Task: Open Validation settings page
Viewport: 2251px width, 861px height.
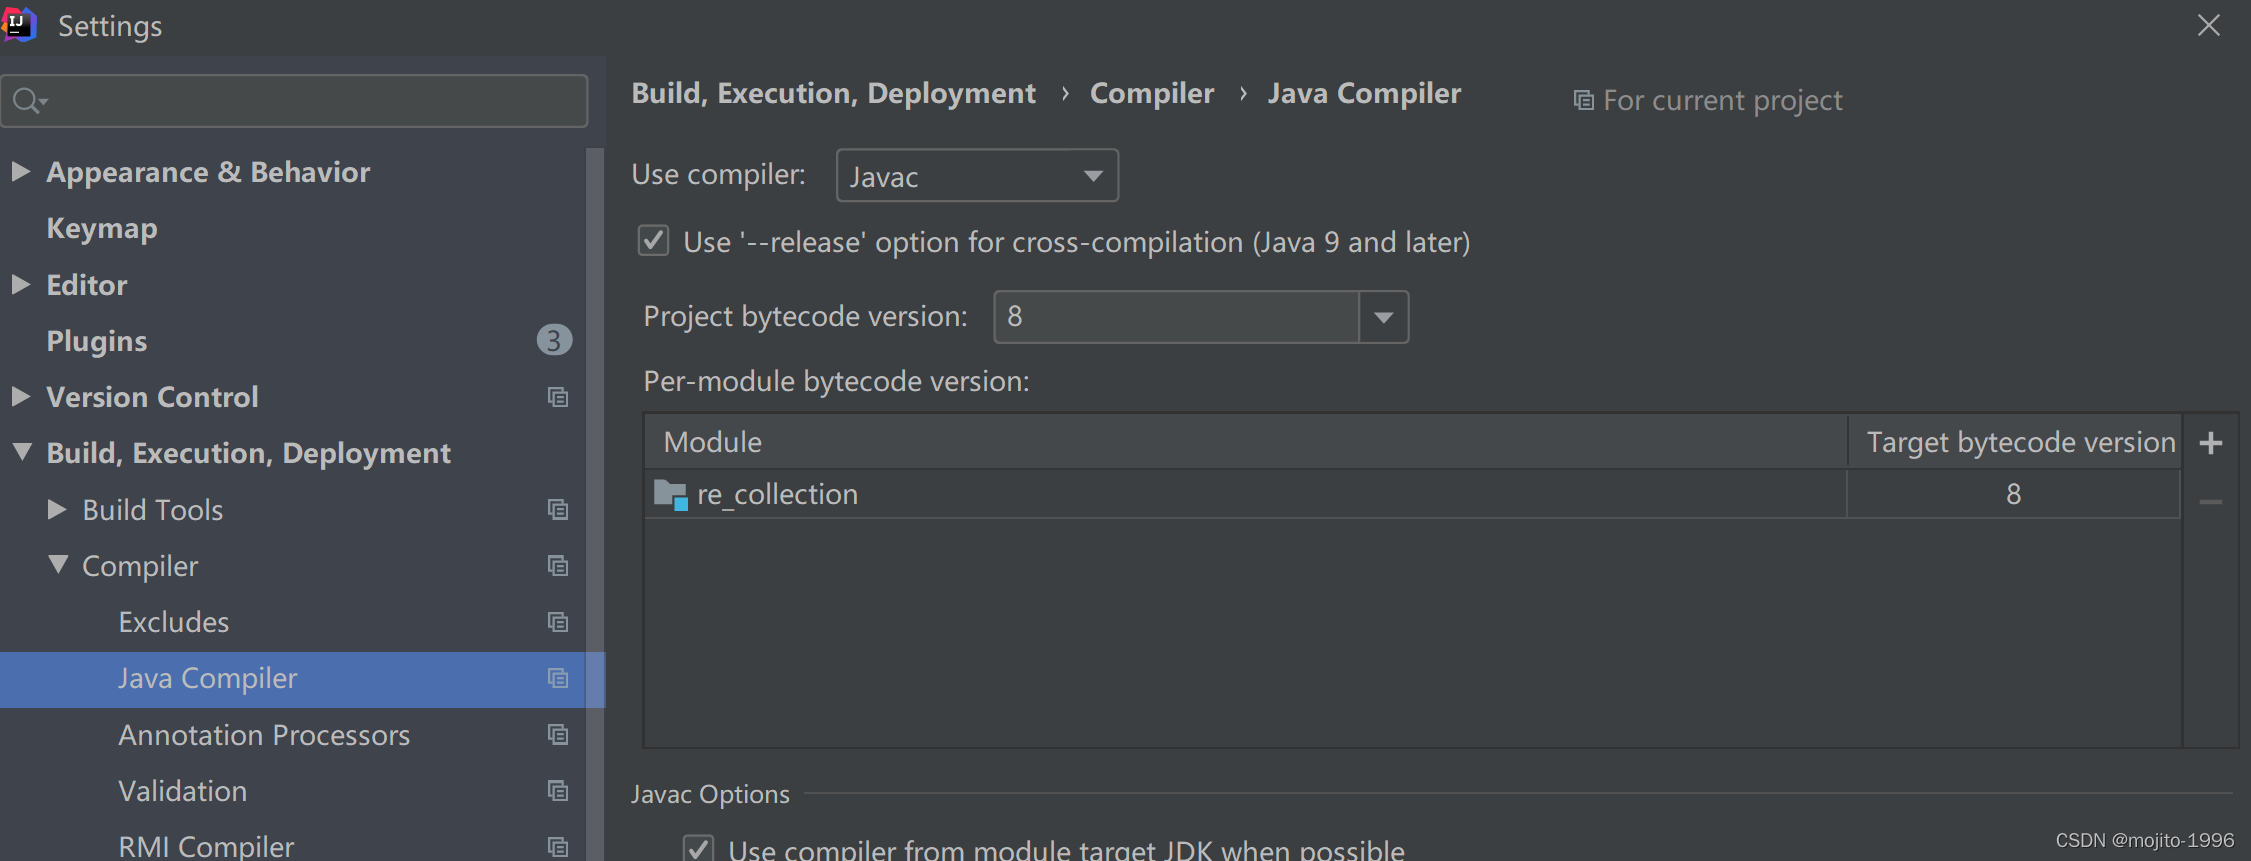Action: tap(183, 791)
